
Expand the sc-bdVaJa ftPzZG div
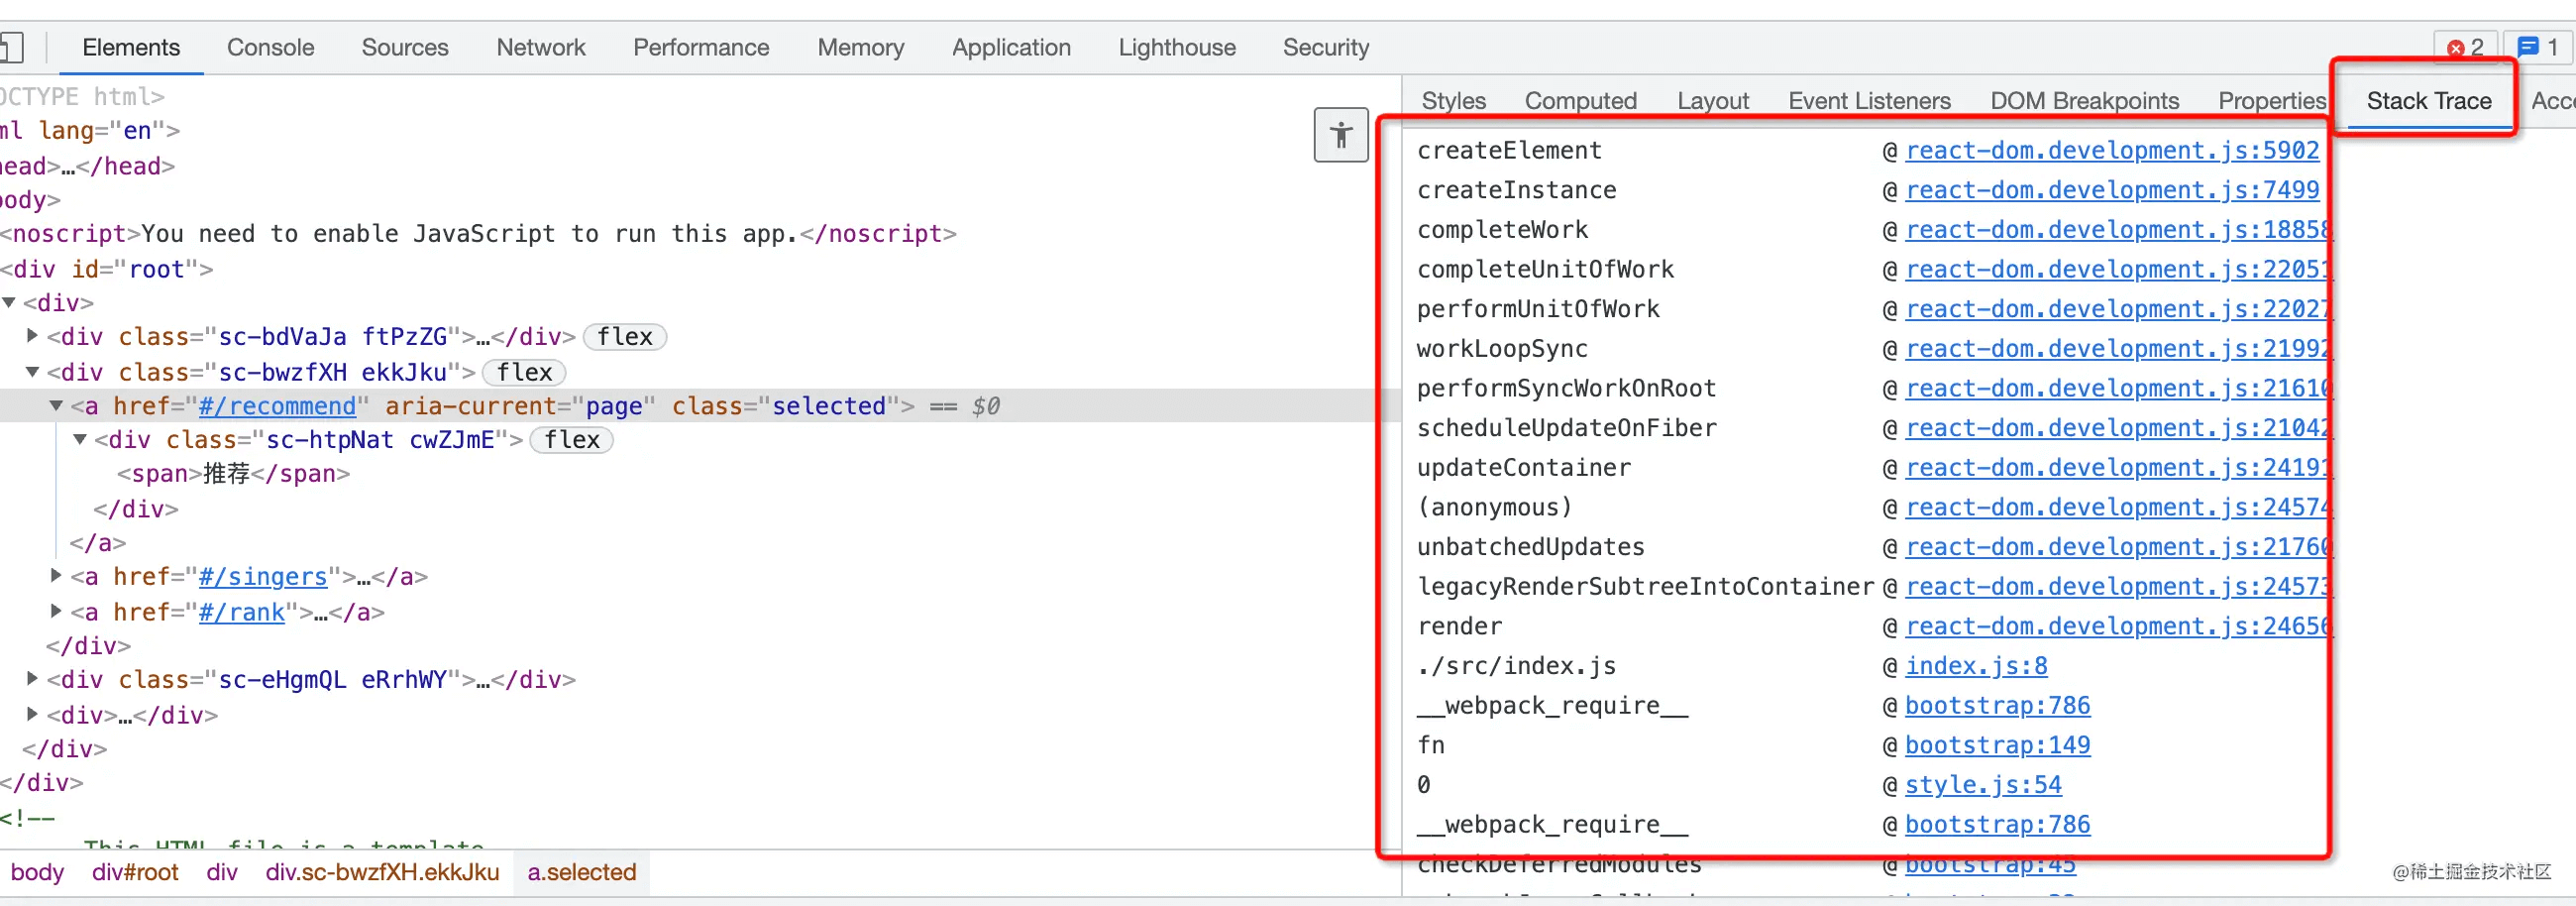32,336
